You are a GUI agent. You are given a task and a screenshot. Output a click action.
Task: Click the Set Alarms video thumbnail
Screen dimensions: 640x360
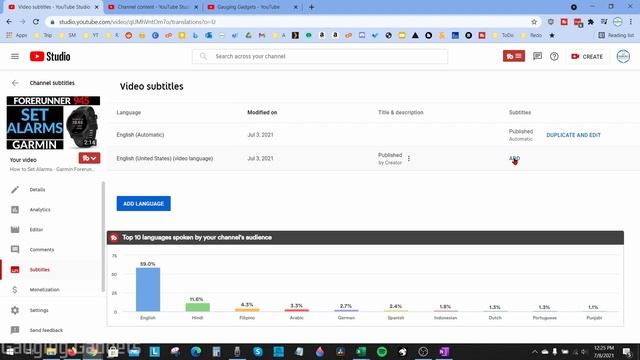pos(53,123)
